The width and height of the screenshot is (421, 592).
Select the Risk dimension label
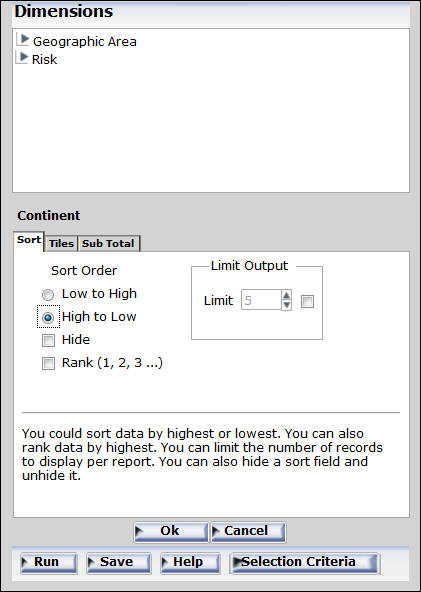[45, 60]
